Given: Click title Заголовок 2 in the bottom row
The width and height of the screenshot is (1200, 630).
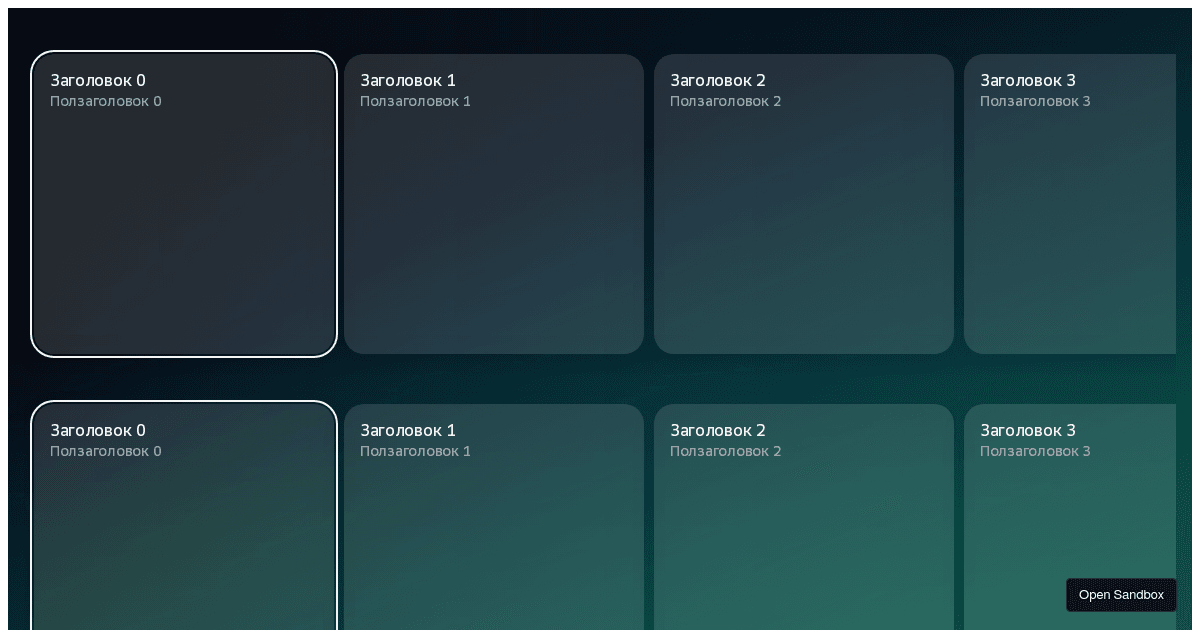Looking at the screenshot, I should click(717, 431).
